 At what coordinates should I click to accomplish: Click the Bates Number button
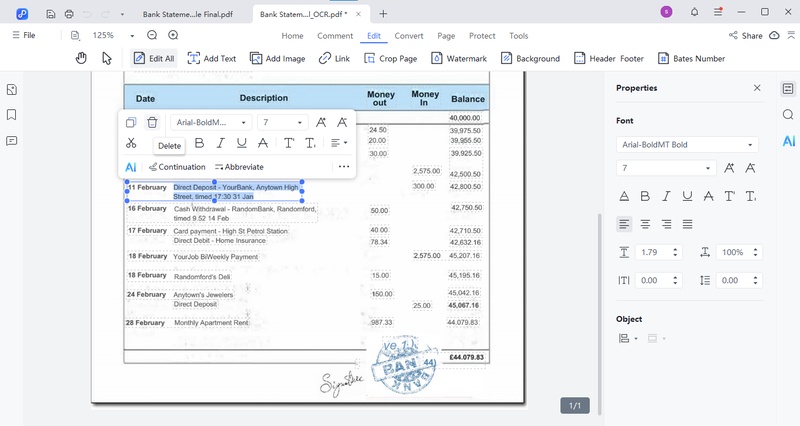(x=691, y=59)
